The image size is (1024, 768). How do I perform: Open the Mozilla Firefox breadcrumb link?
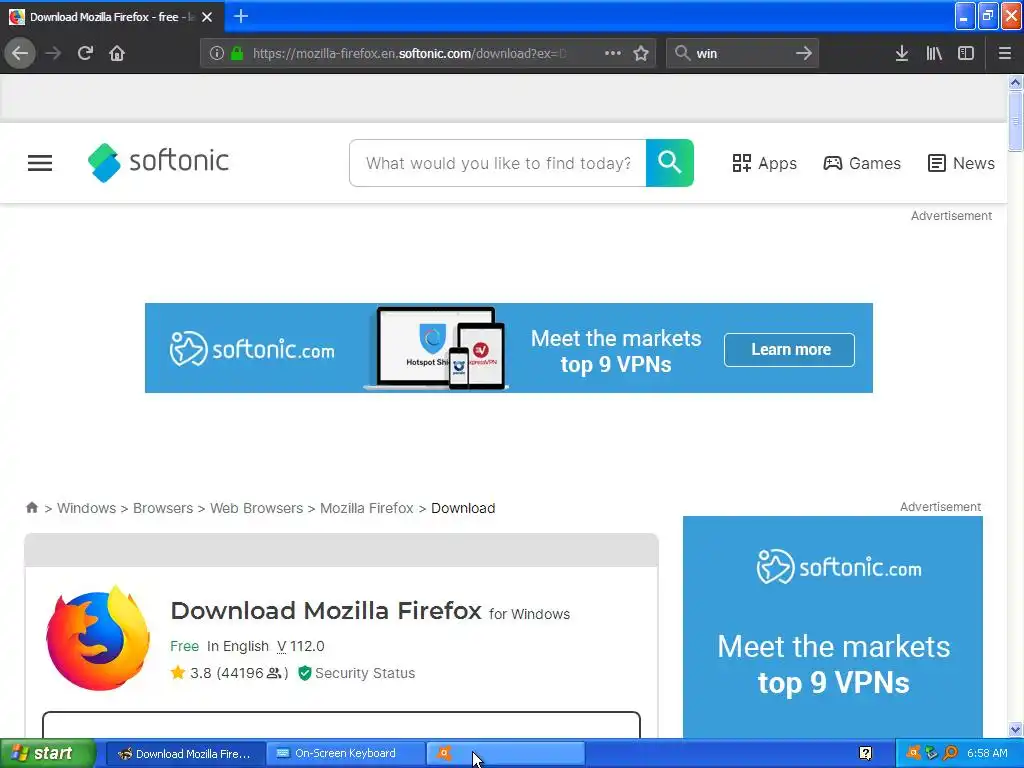pyautogui.click(x=366, y=508)
